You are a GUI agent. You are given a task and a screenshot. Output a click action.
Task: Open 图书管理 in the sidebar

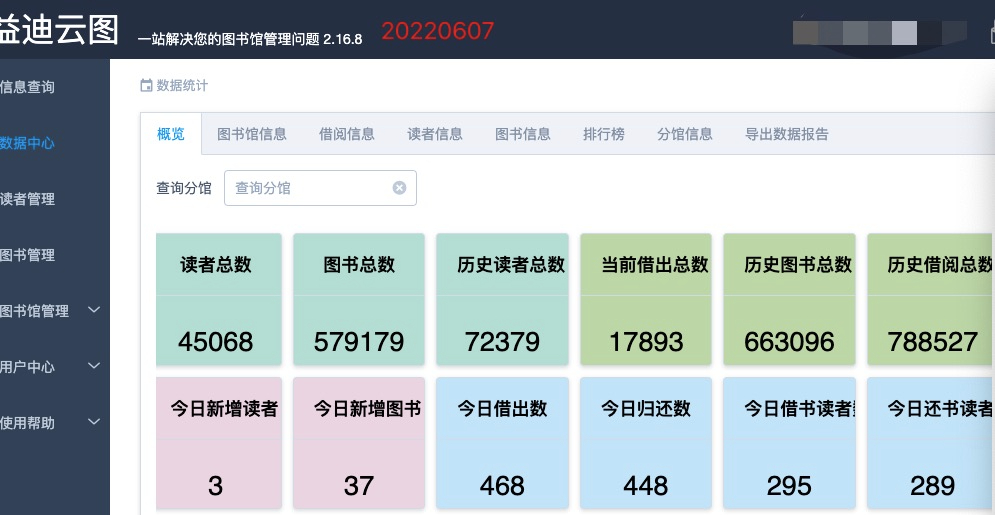tap(28, 255)
